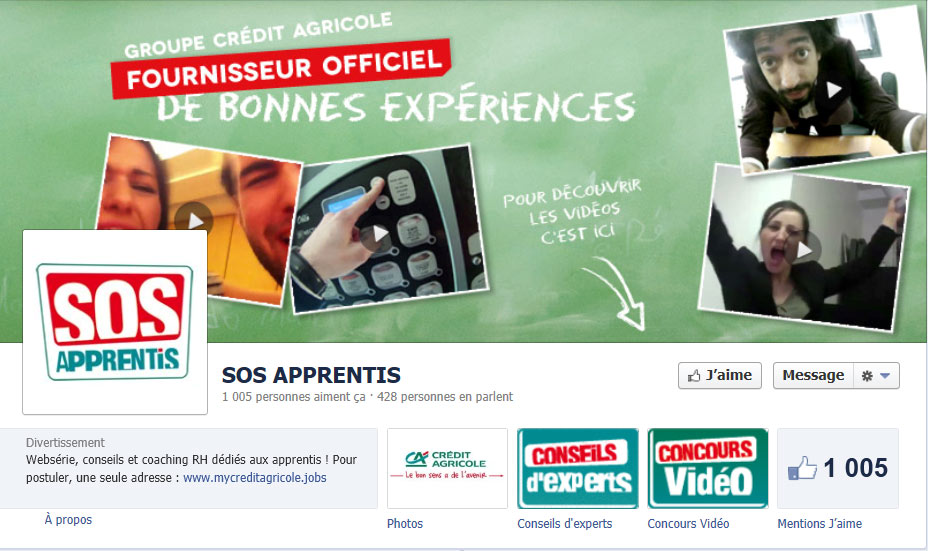Image resolution: width=928 pixels, height=551 pixels.
Task: Send a message with the Message button
Action: click(813, 375)
